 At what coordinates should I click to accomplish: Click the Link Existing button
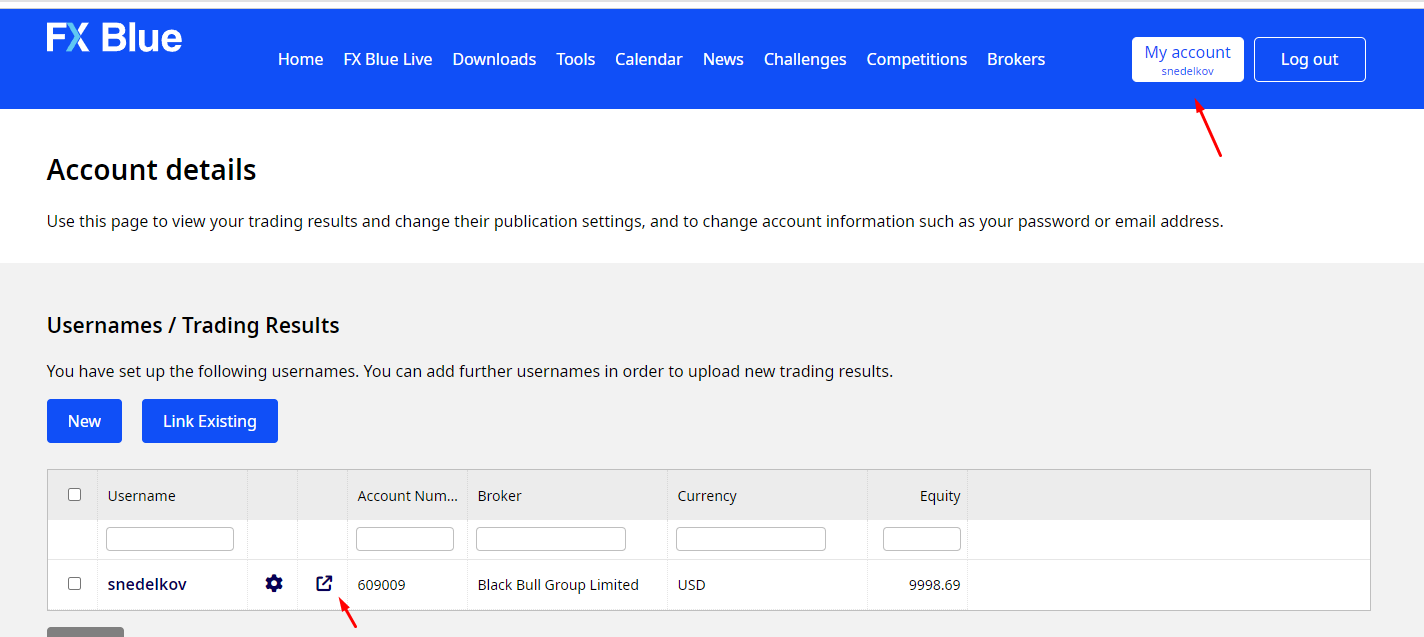[210, 421]
